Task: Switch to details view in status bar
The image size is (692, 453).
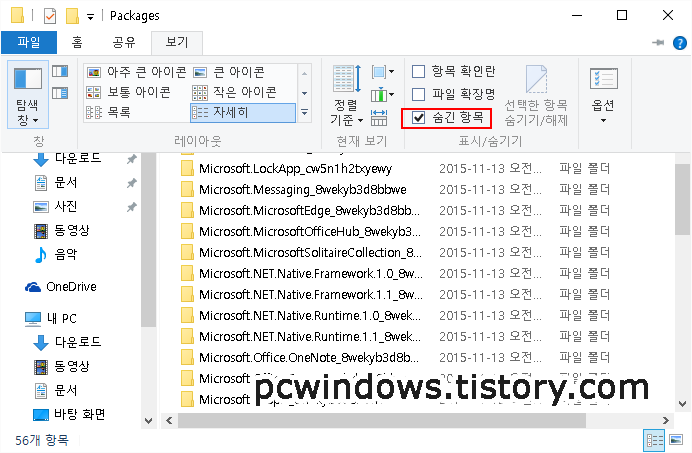Action: tap(654, 440)
